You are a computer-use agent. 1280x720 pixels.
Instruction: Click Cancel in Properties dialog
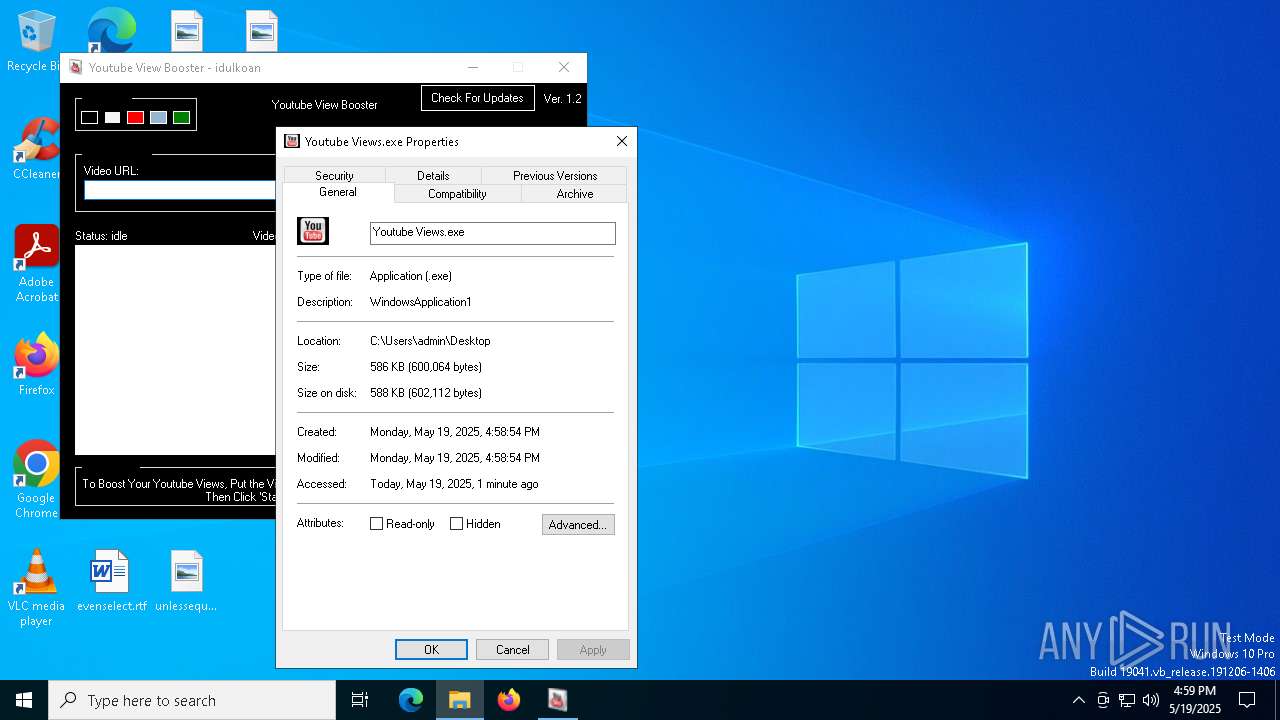click(512, 649)
